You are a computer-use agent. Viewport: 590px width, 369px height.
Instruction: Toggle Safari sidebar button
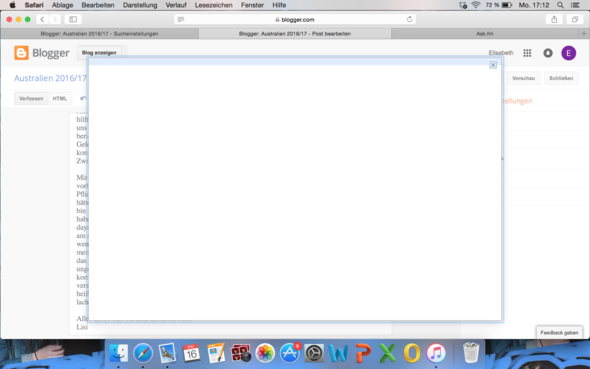click(73, 19)
